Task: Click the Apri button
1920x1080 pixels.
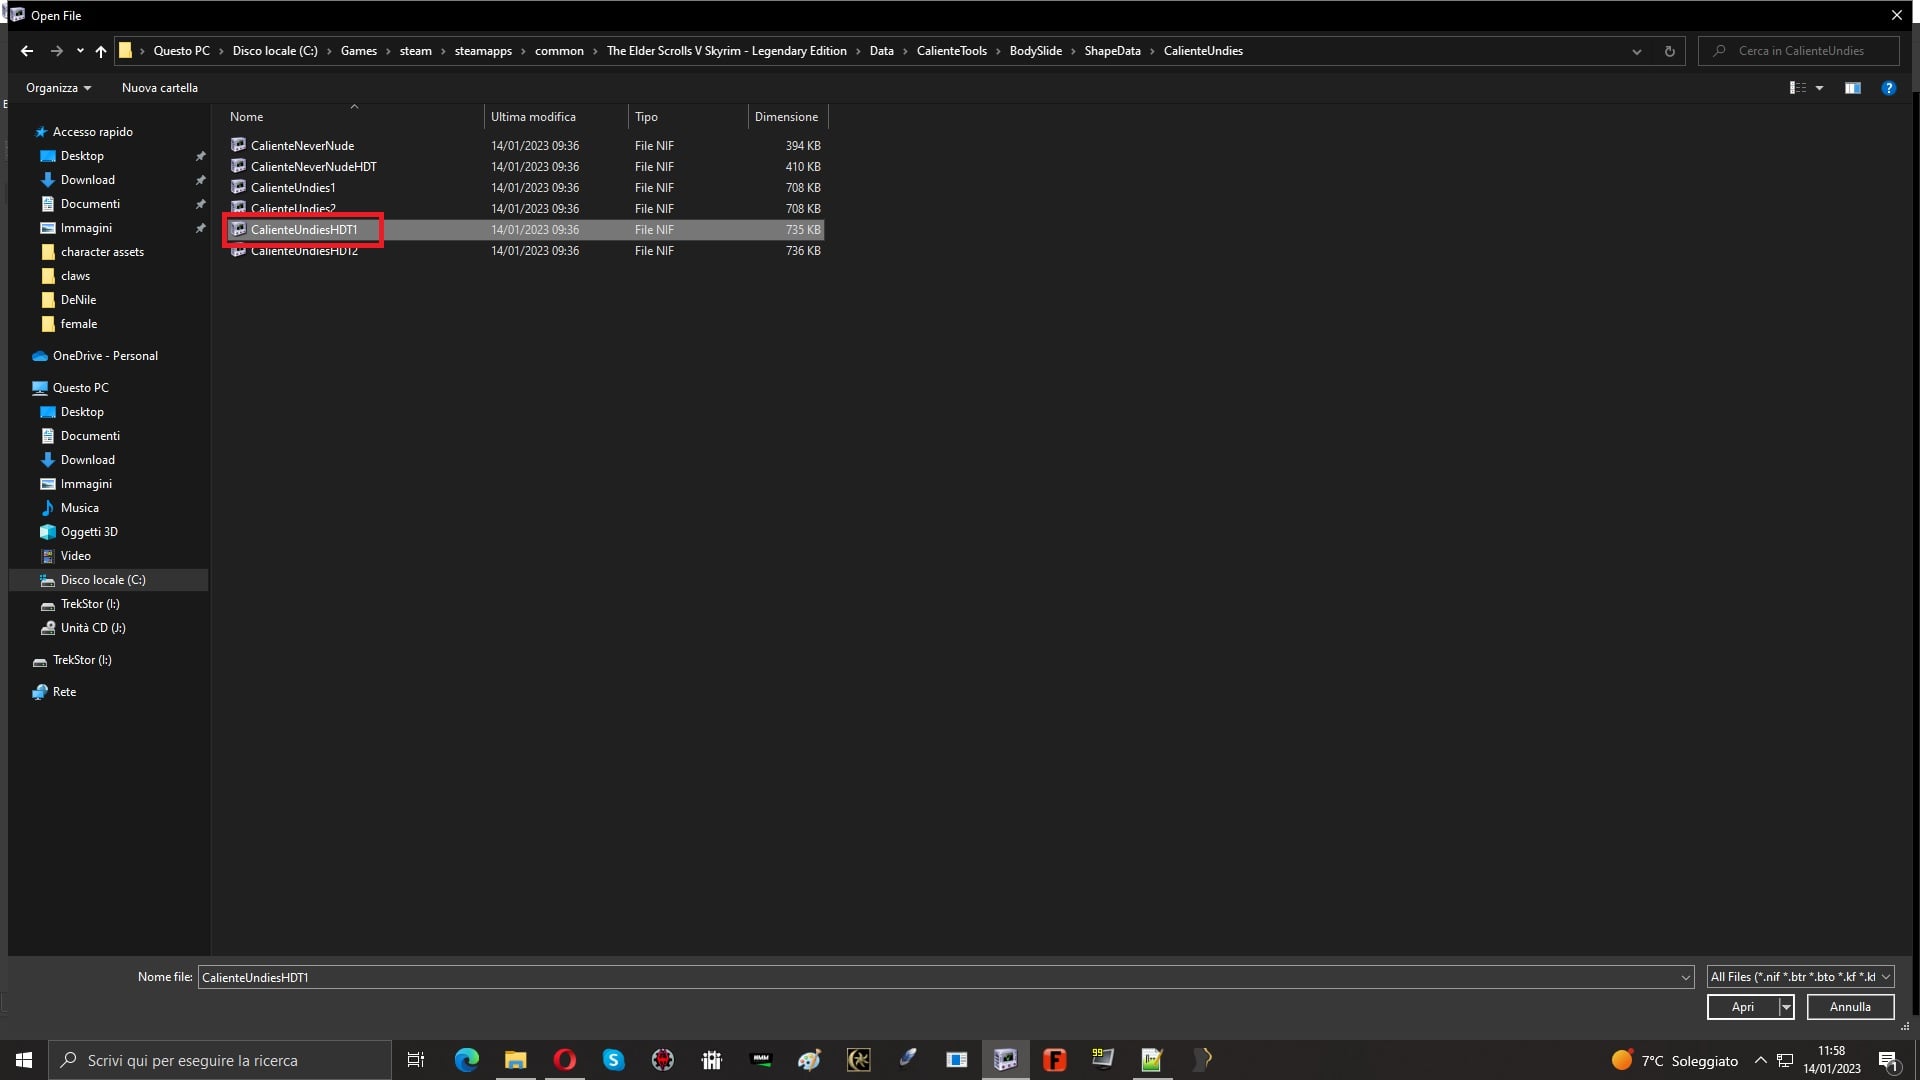Action: coord(1742,1007)
